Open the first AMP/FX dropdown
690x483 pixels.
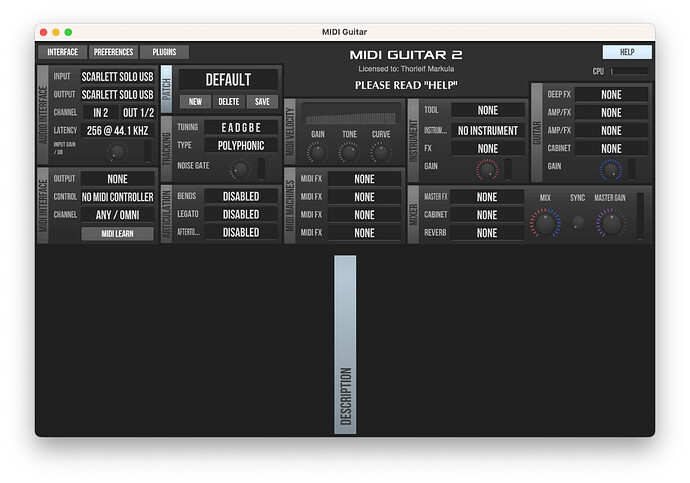pos(611,113)
